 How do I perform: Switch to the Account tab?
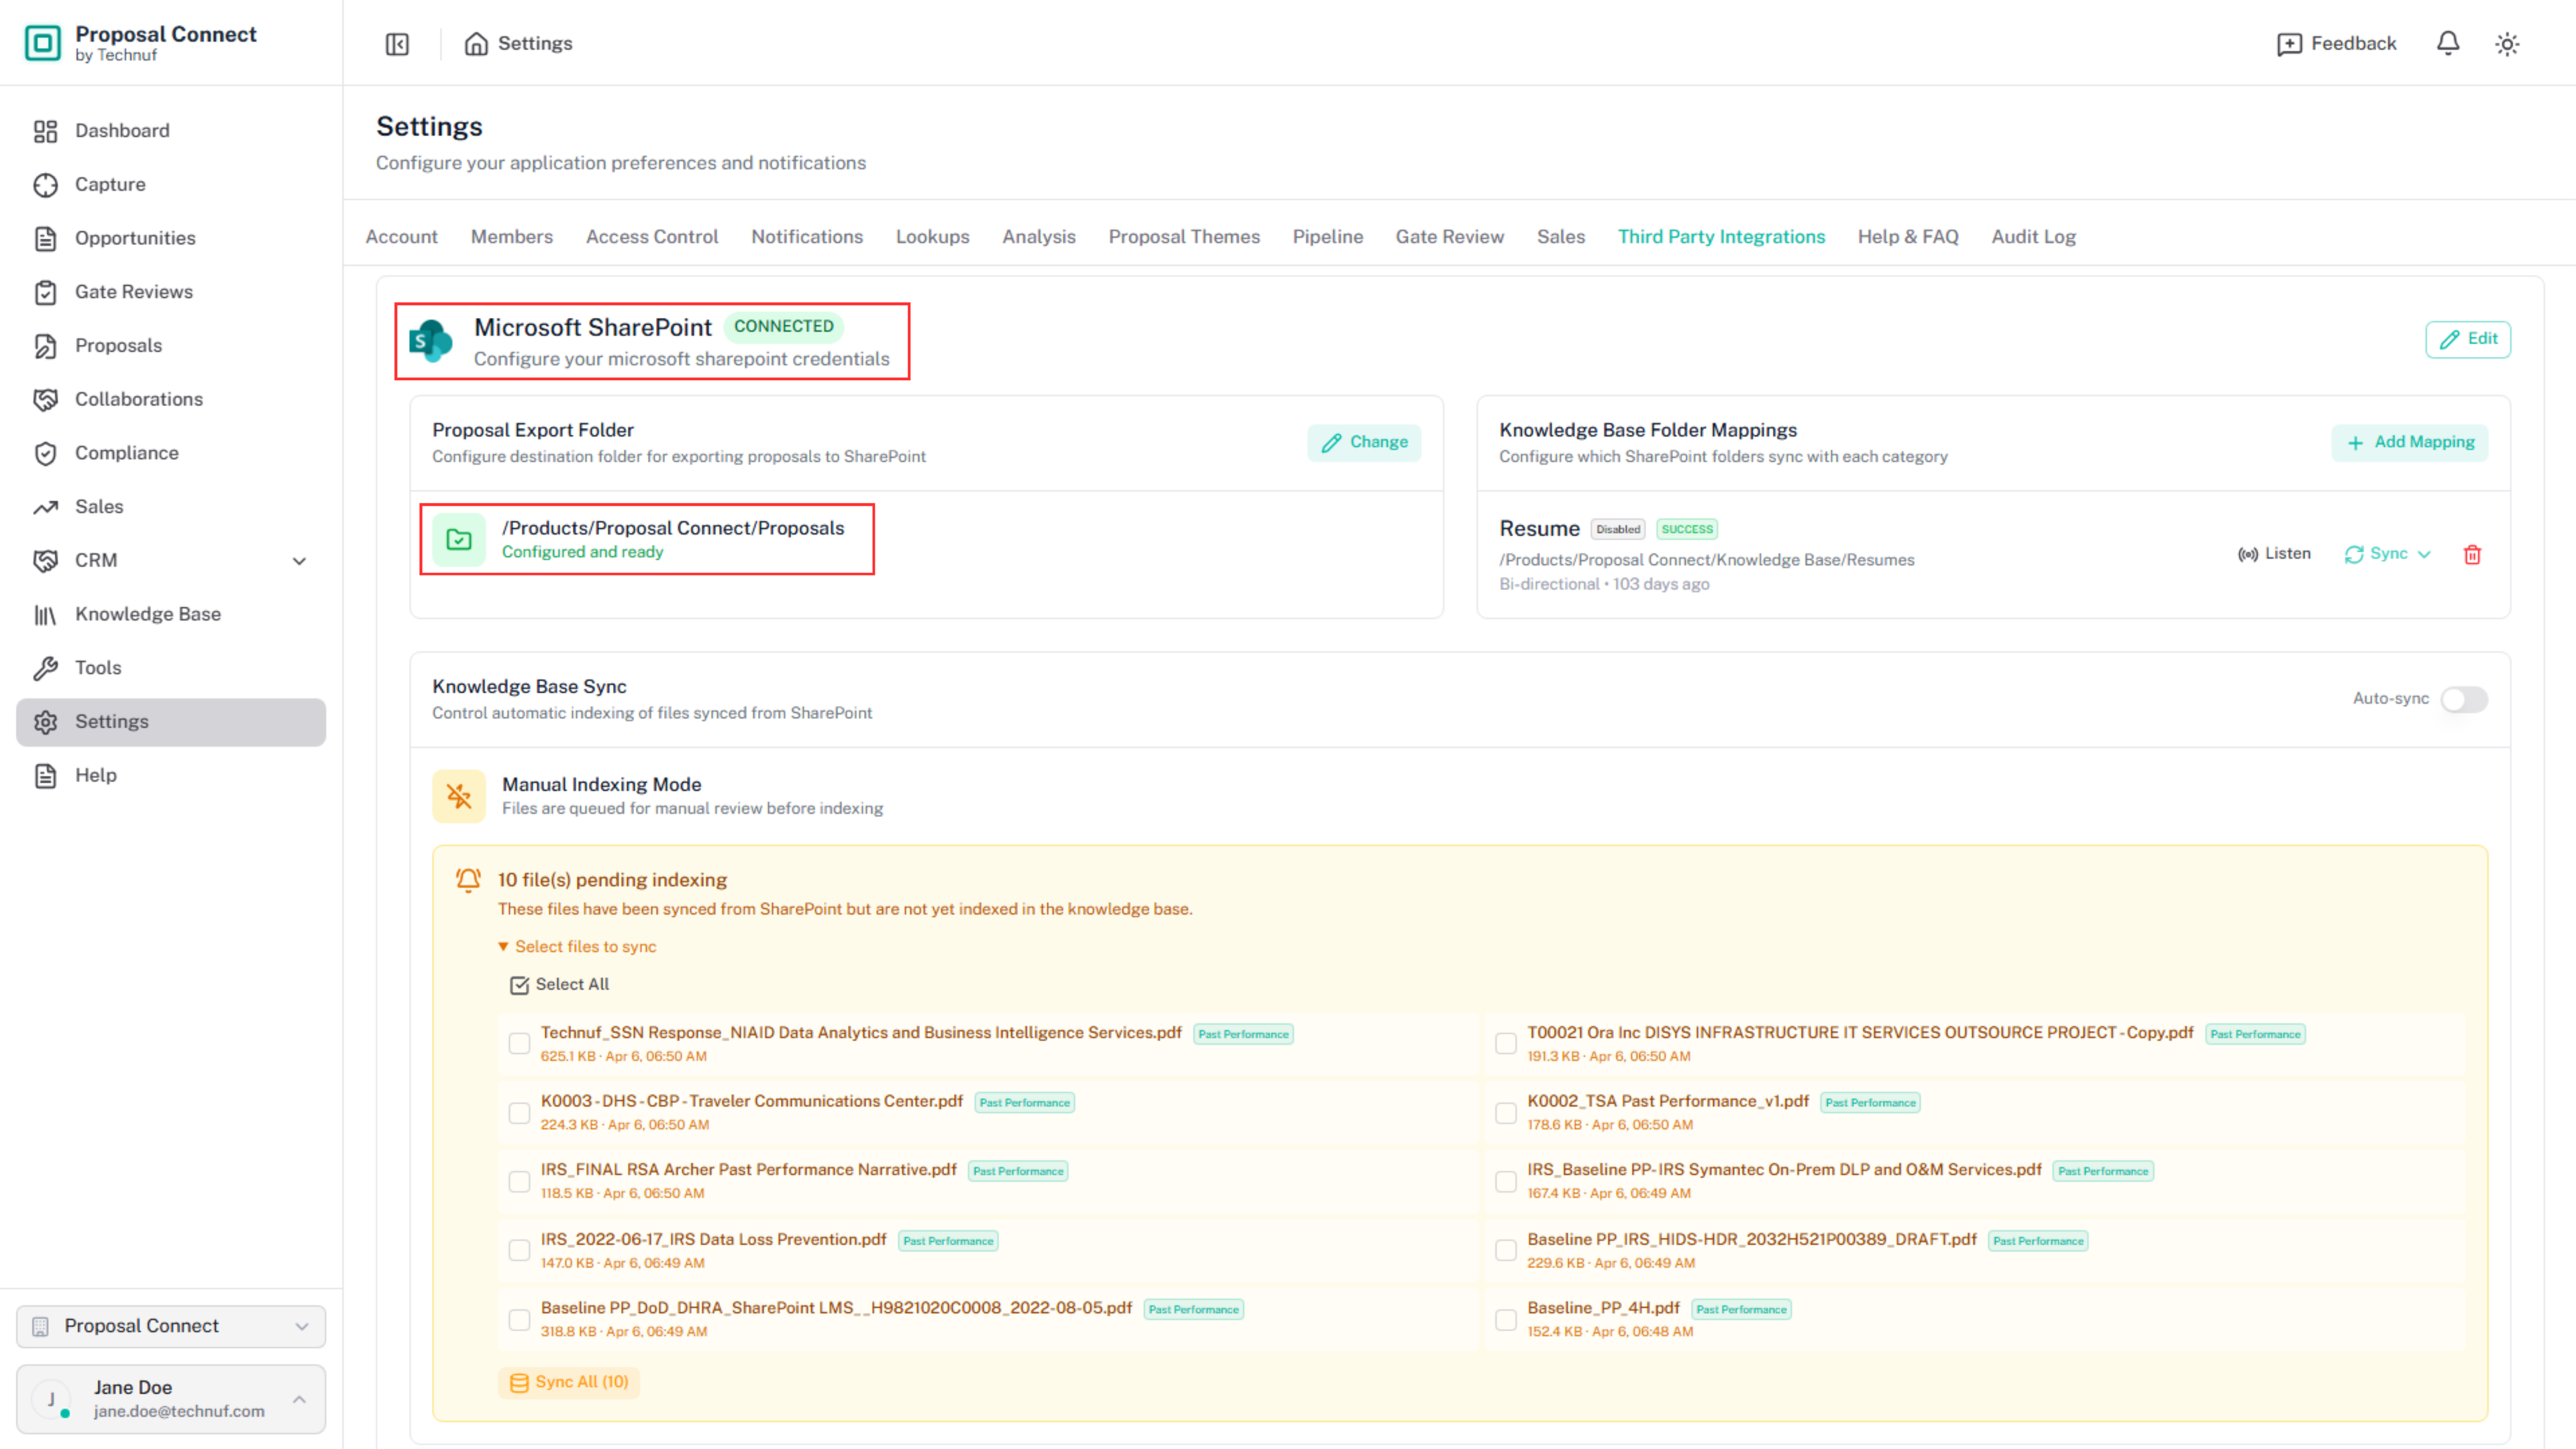(401, 237)
